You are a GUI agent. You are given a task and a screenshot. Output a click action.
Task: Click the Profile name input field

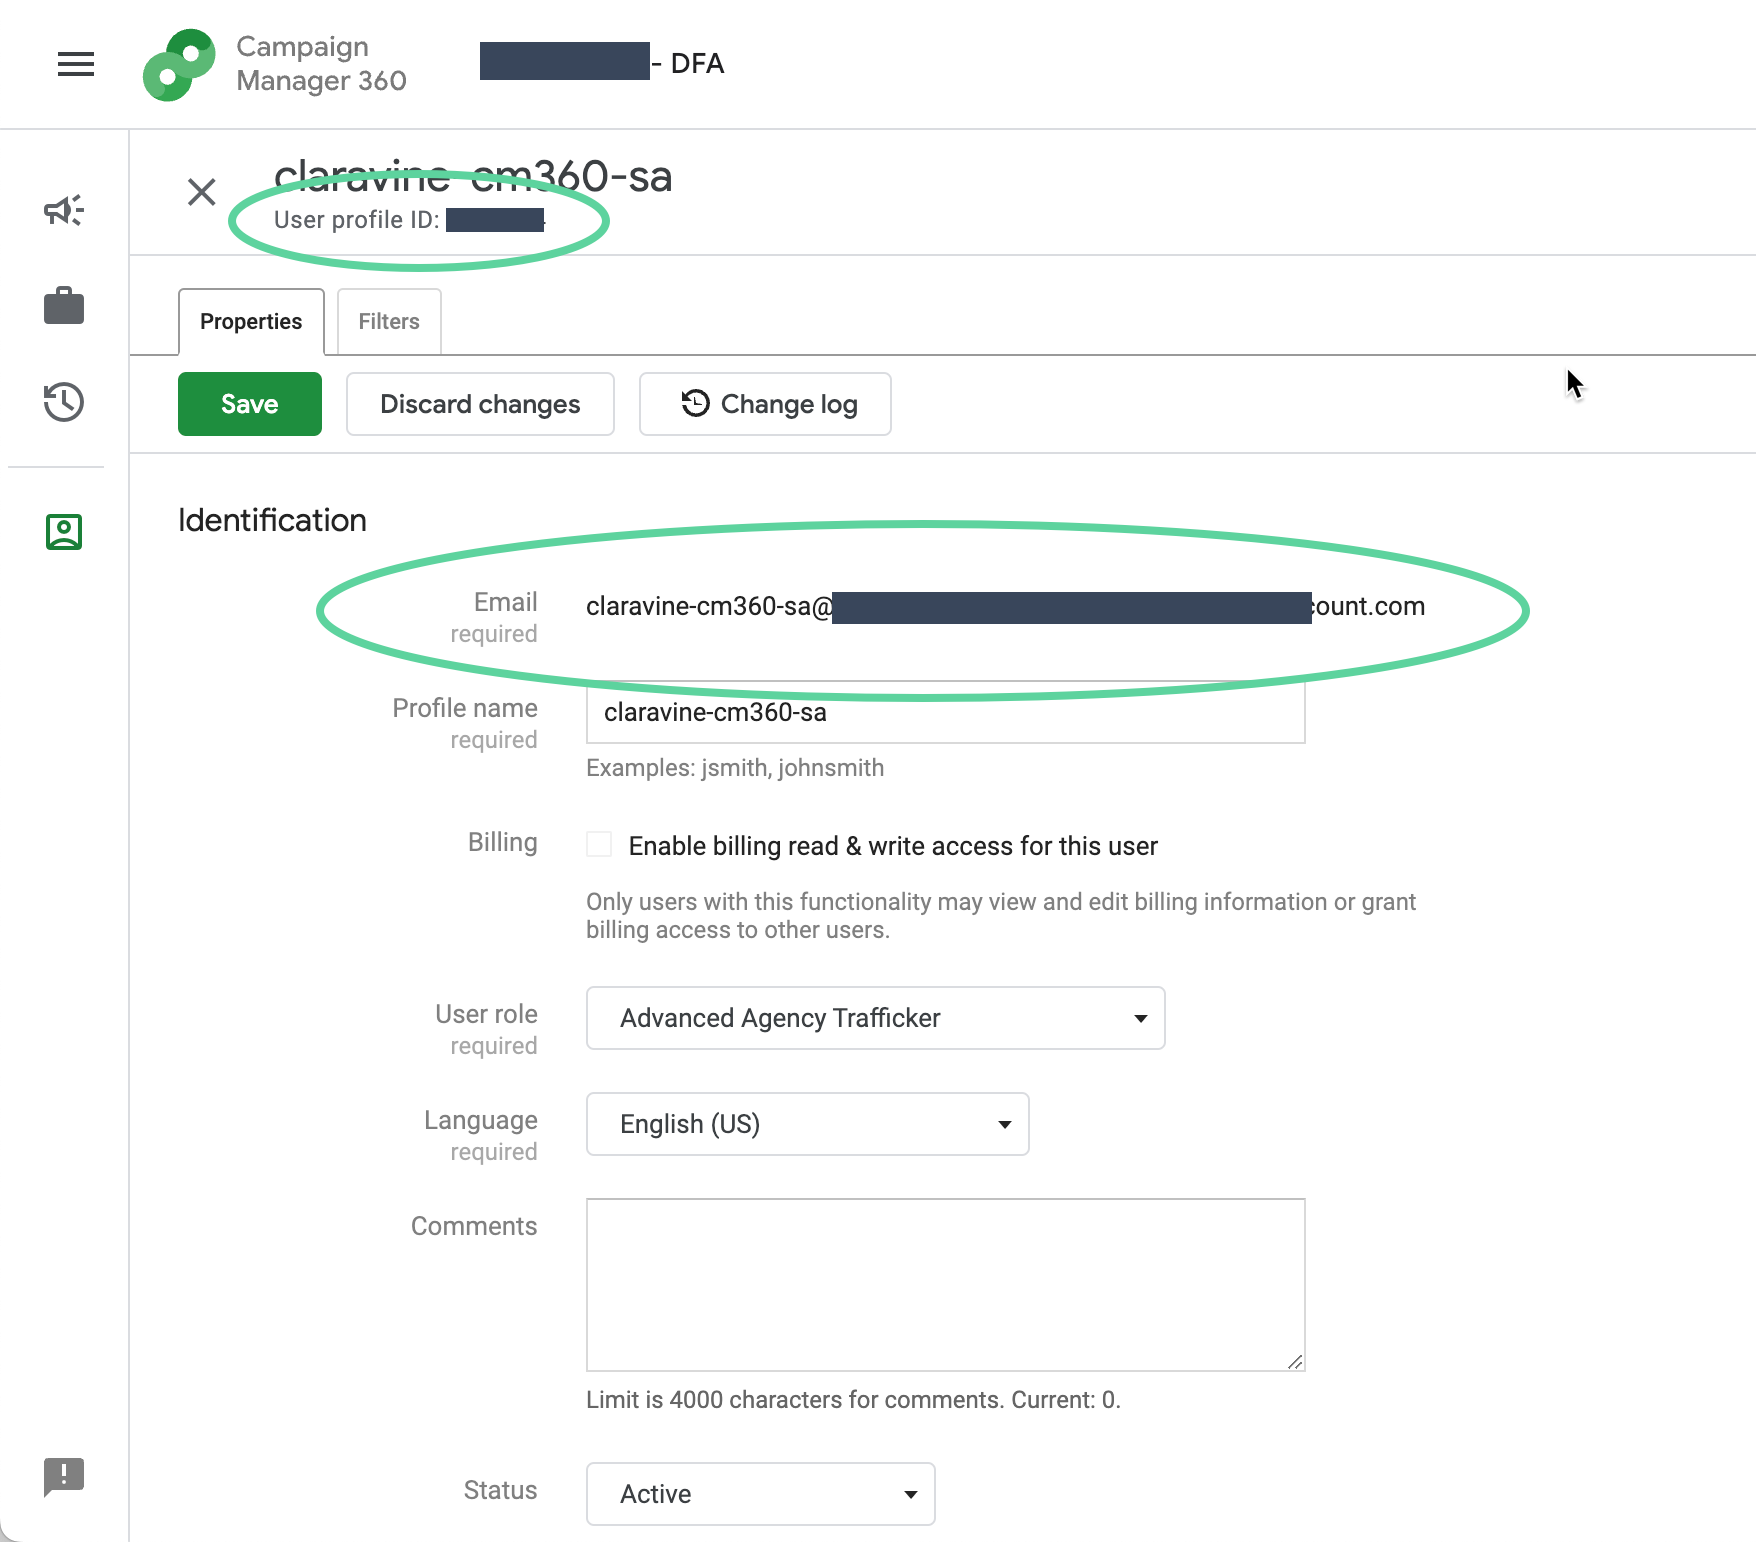pos(946,712)
